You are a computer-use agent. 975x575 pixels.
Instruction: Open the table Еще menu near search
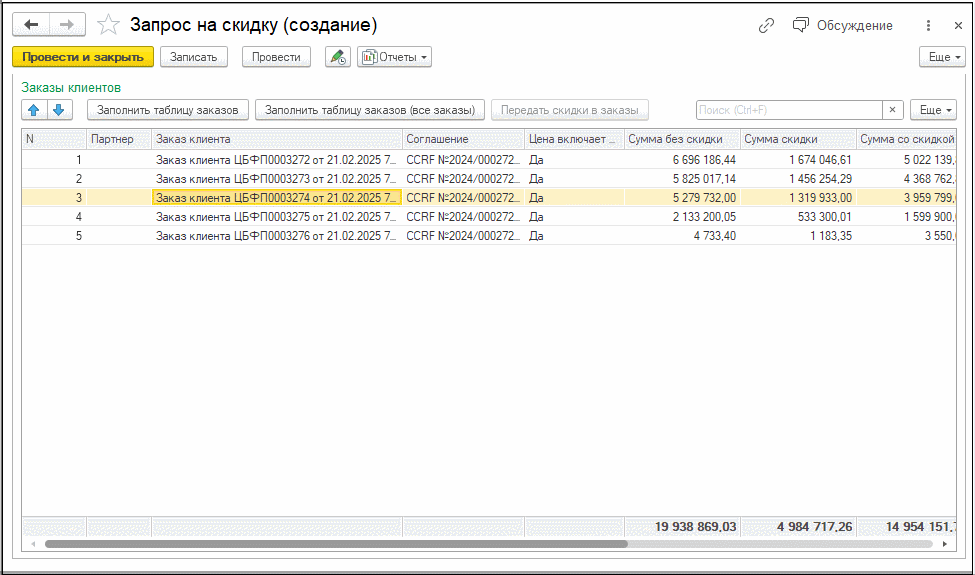coord(932,110)
